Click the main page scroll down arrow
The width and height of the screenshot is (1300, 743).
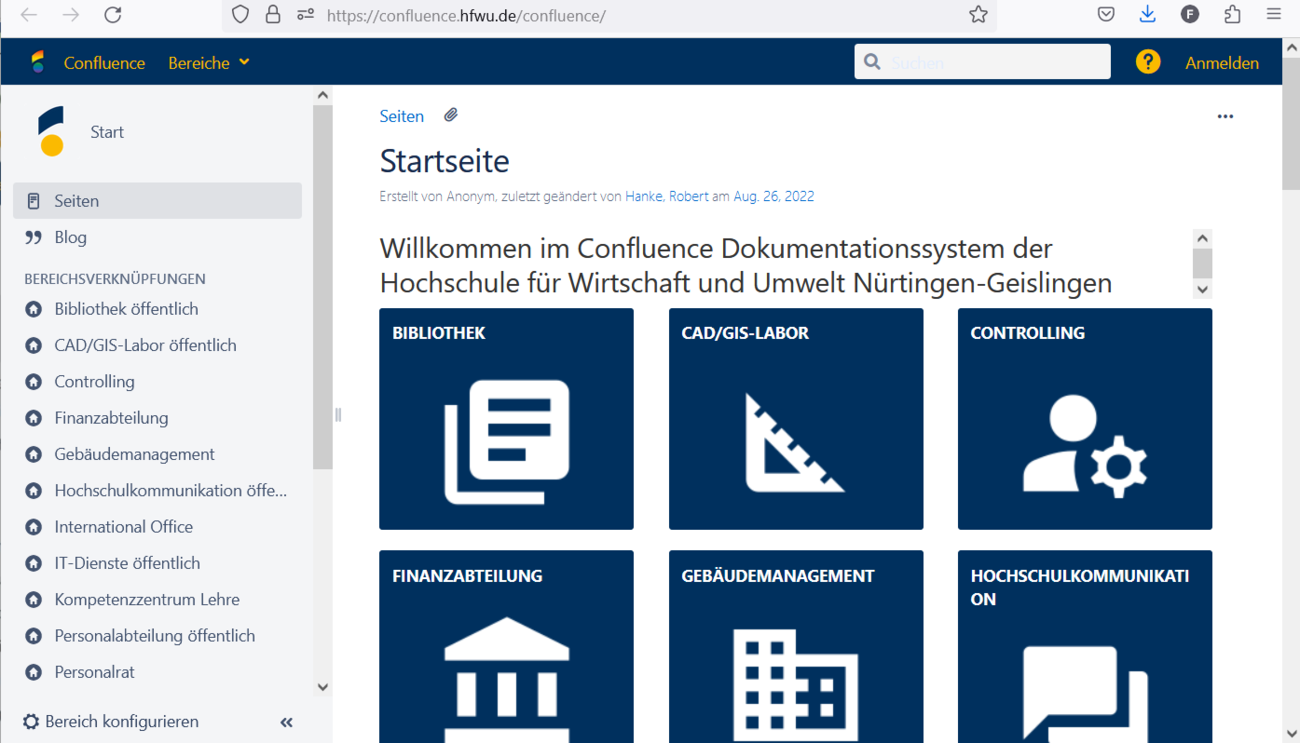[x=1291, y=733]
